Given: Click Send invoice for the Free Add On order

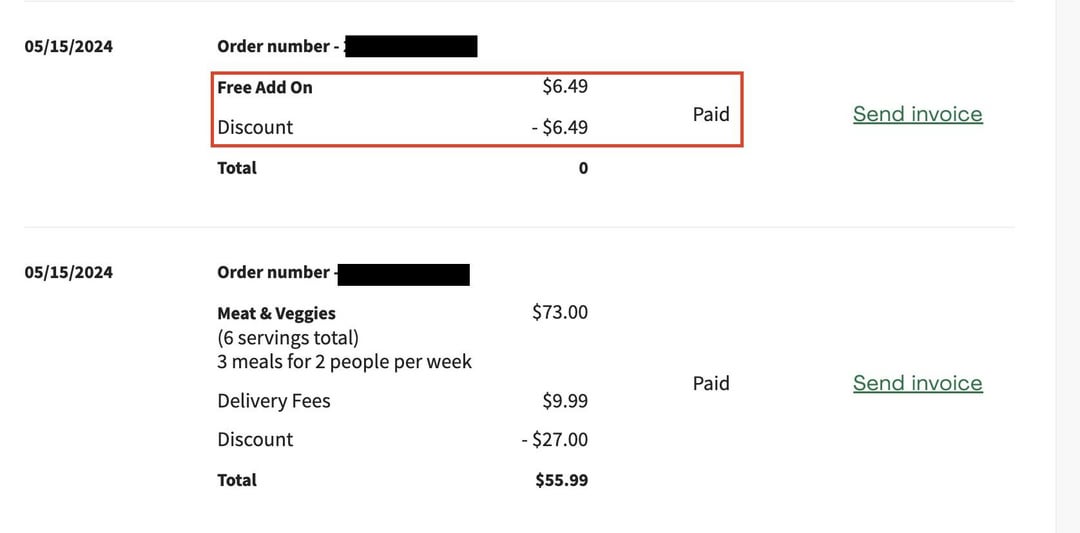Looking at the screenshot, I should [x=917, y=114].
